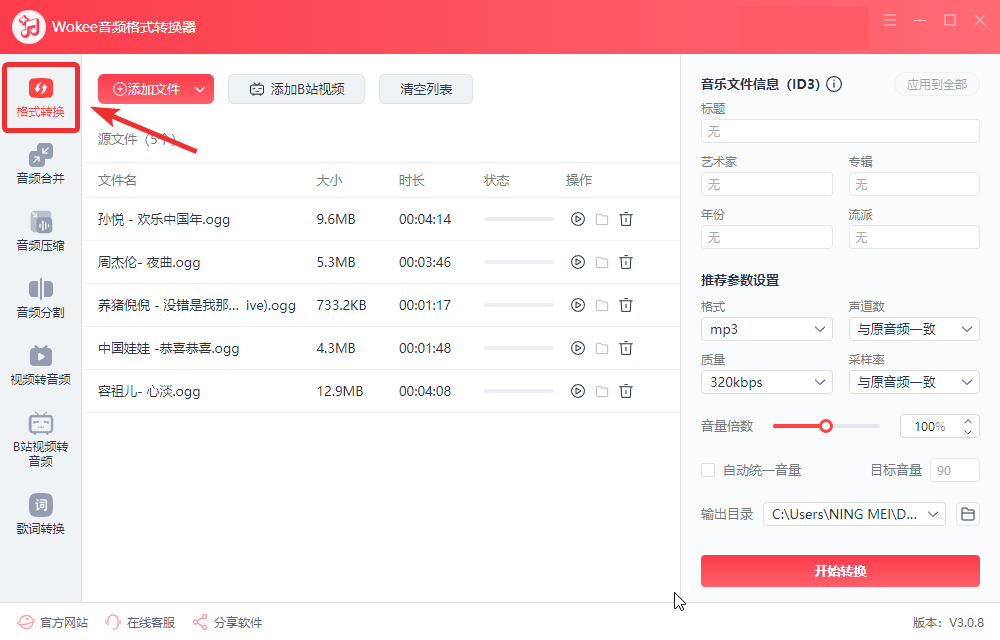1000x640 pixels.
Task: Click the 大小 column header
Action: [330, 180]
